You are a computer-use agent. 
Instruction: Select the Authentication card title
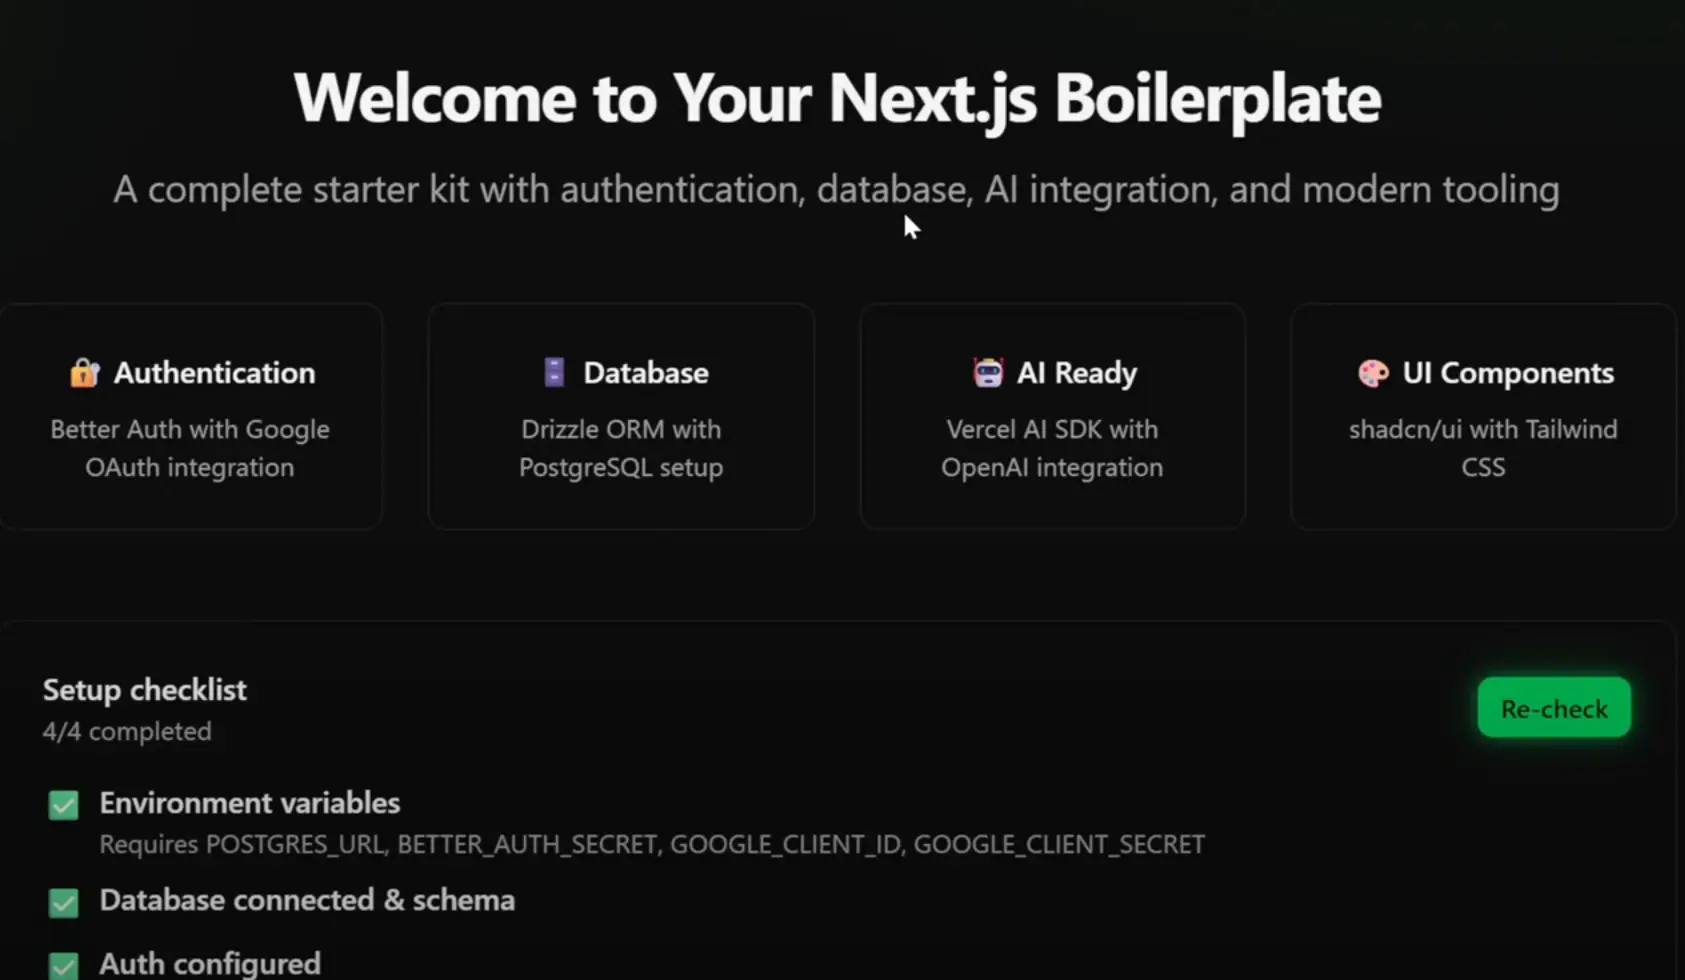[x=214, y=373]
